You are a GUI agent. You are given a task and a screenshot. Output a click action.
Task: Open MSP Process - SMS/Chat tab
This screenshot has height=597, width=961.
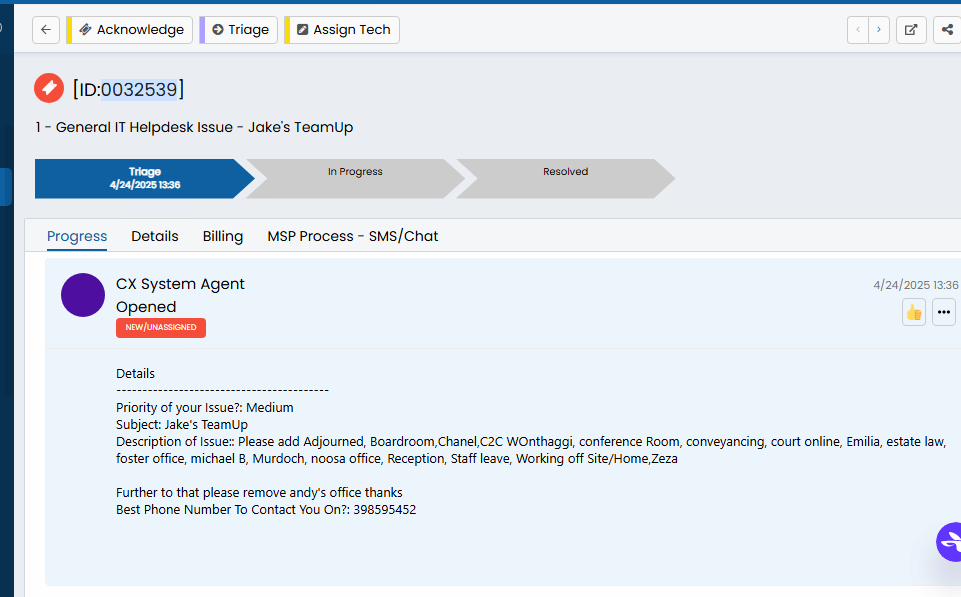tap(353, 236)
